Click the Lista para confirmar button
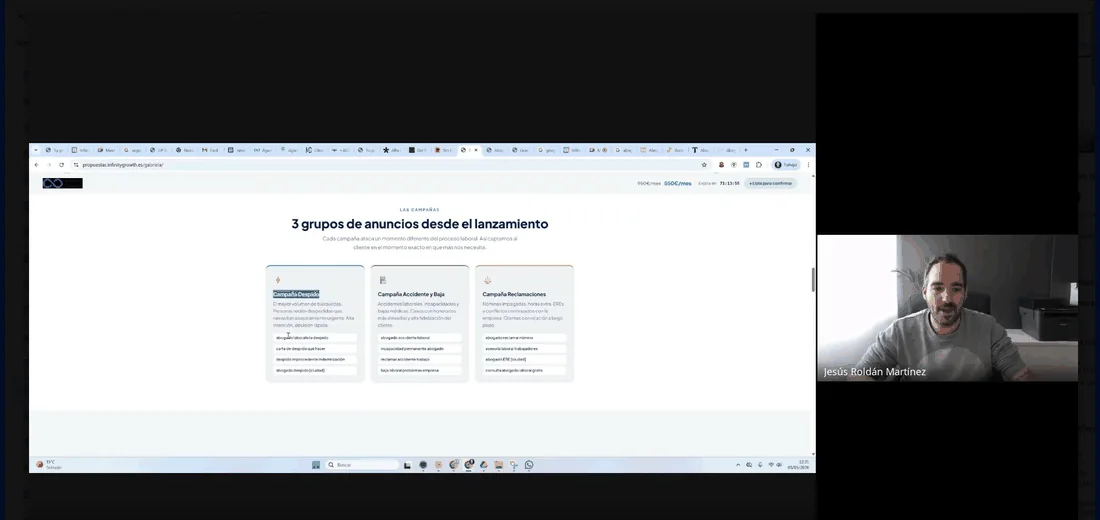This screenshot has width=1100, height=520. 770,183
